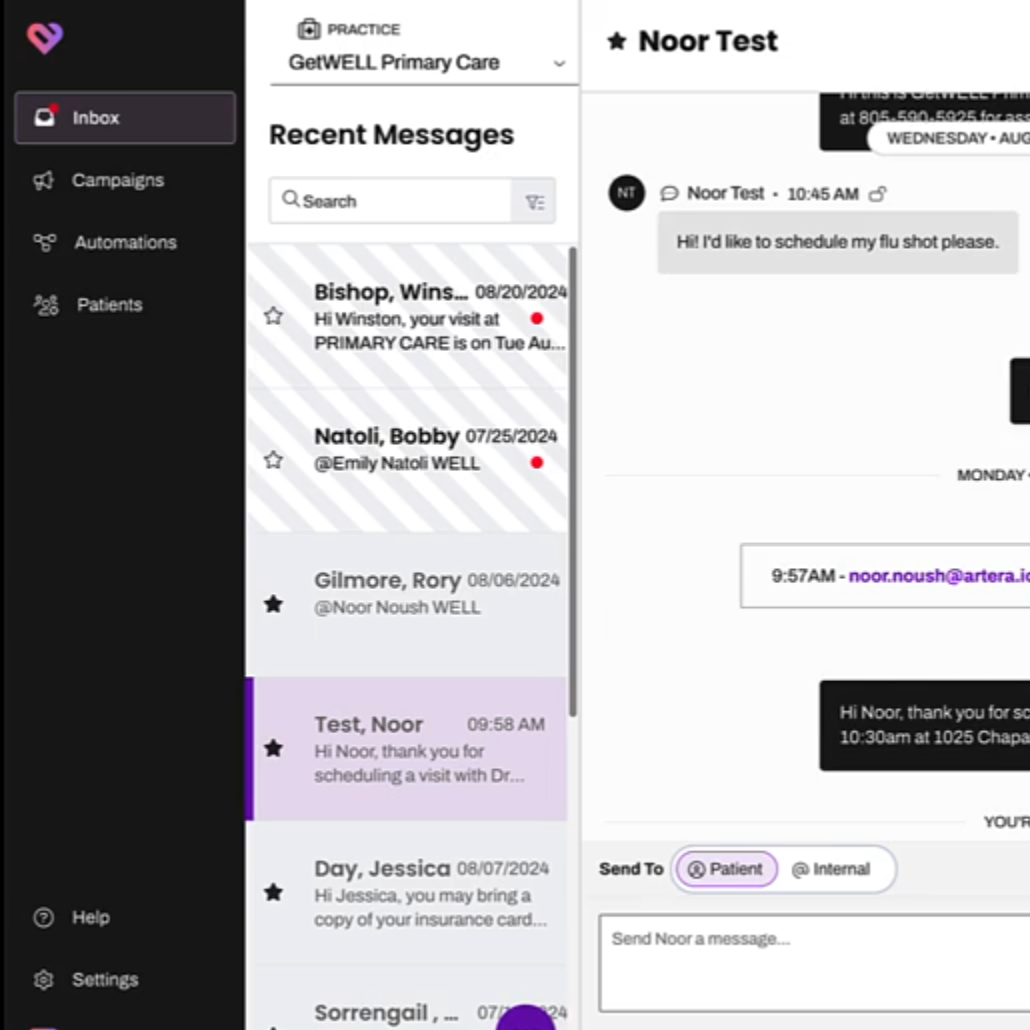
Task: Select Patient as message recipient
Action: (x=726, y=869)
